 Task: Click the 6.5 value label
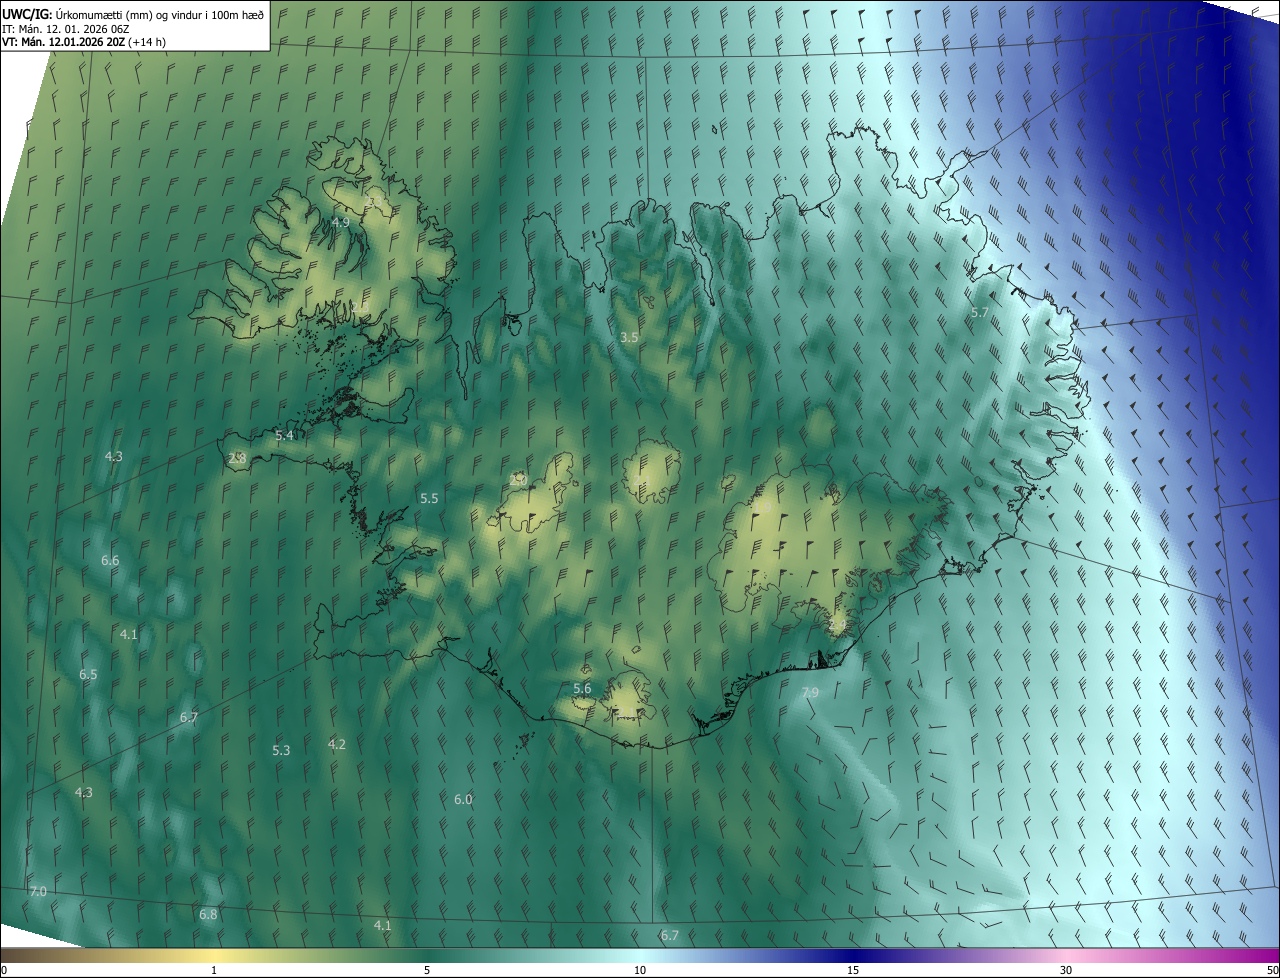[88, 675]
